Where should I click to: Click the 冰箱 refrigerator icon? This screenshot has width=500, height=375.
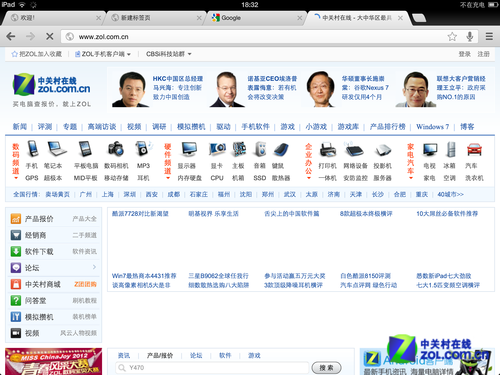click(451, 149)
